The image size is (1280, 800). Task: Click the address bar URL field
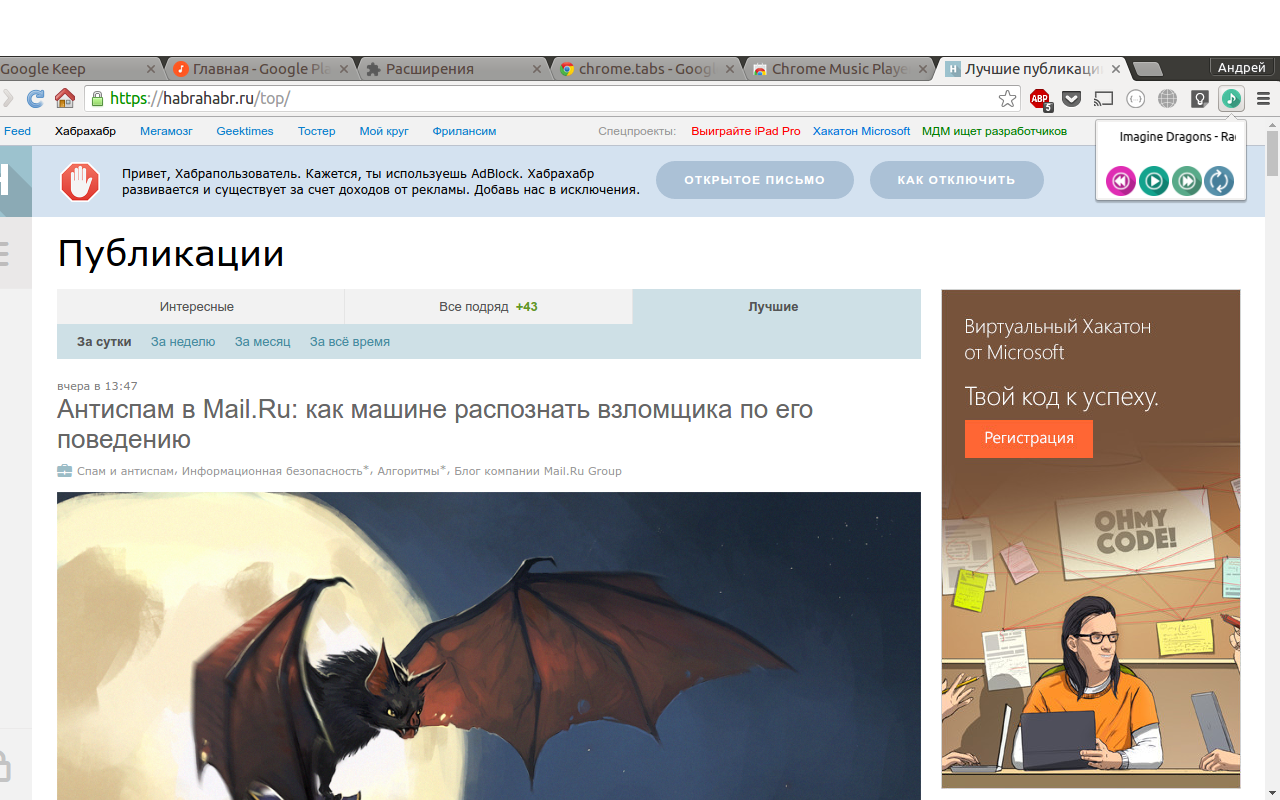coord(550,99)
